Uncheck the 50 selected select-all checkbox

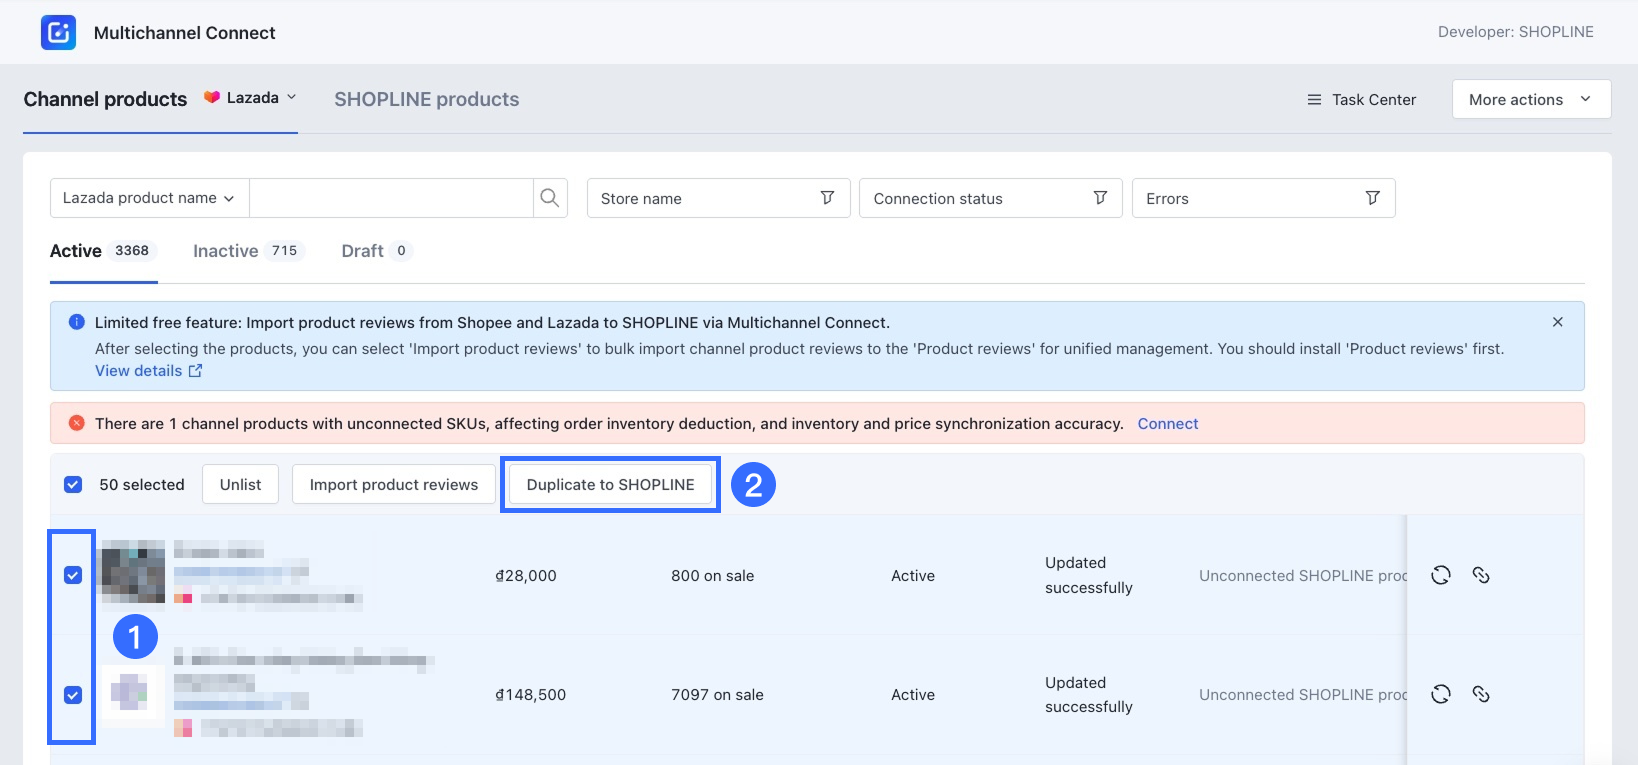(73, 485)
